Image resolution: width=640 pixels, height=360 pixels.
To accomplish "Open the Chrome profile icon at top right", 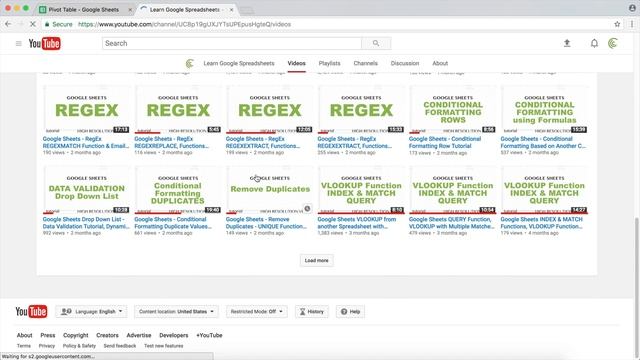I will click(632, 8).
